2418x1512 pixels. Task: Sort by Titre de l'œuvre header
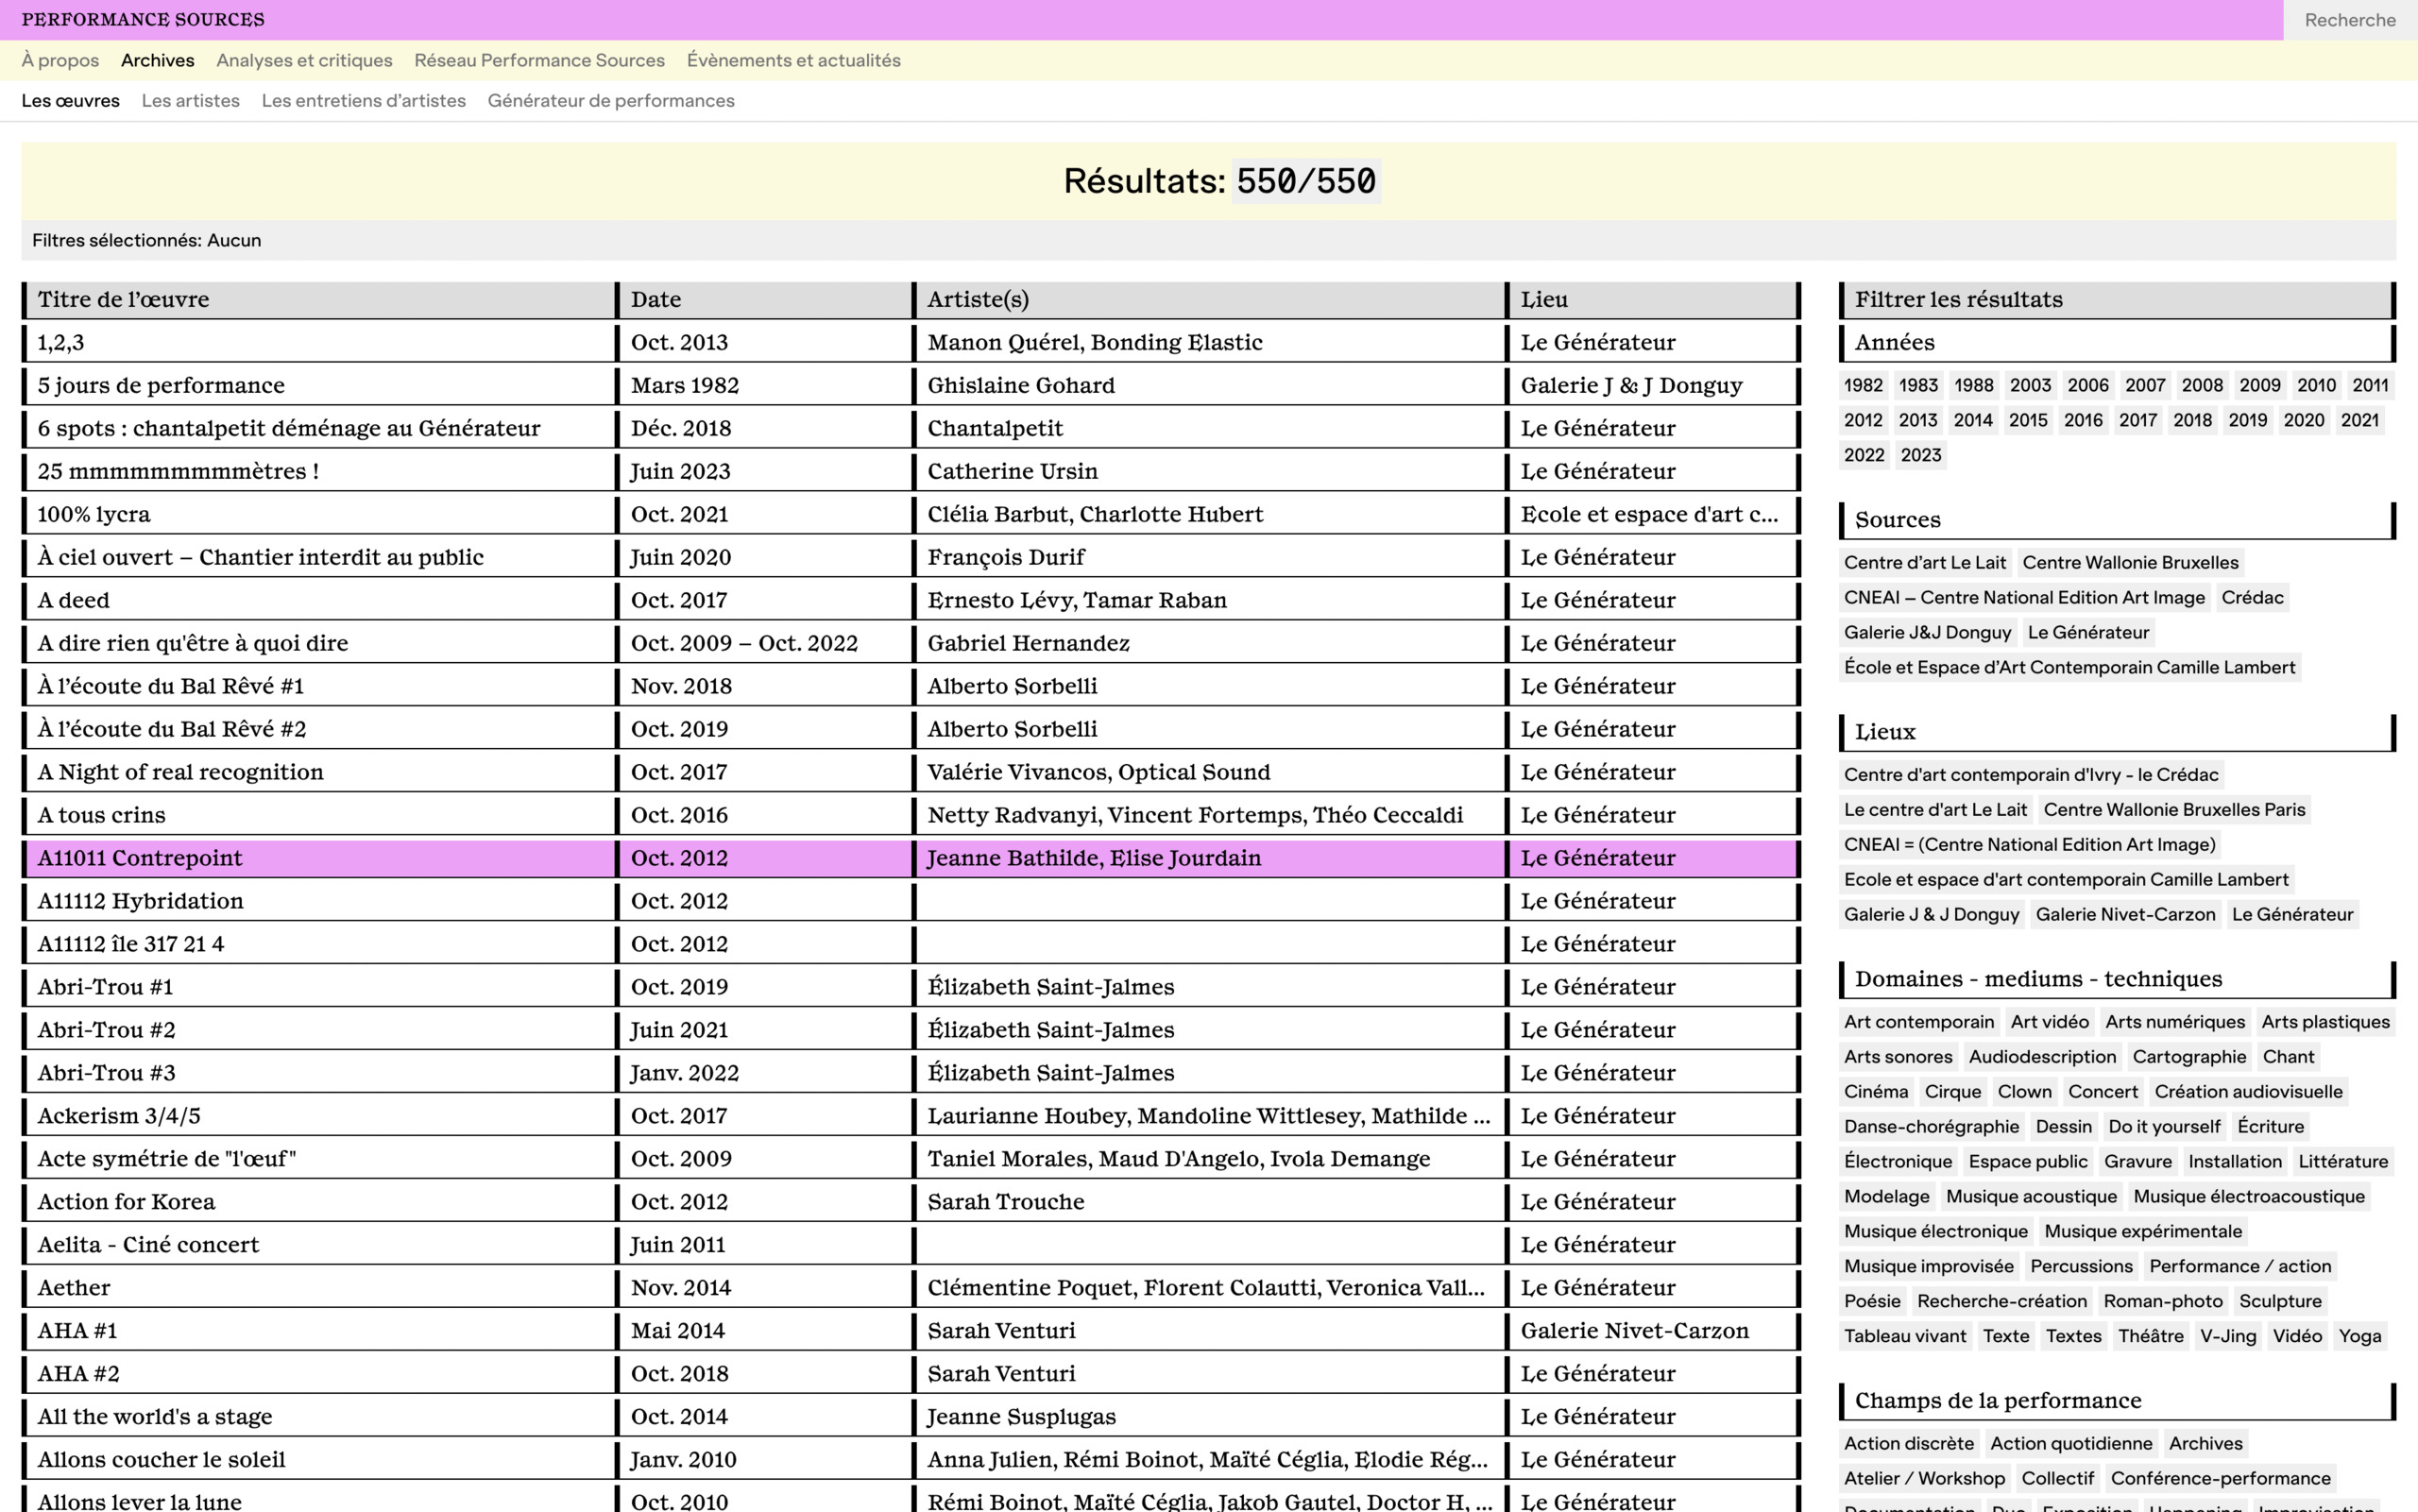click(123, 300)
